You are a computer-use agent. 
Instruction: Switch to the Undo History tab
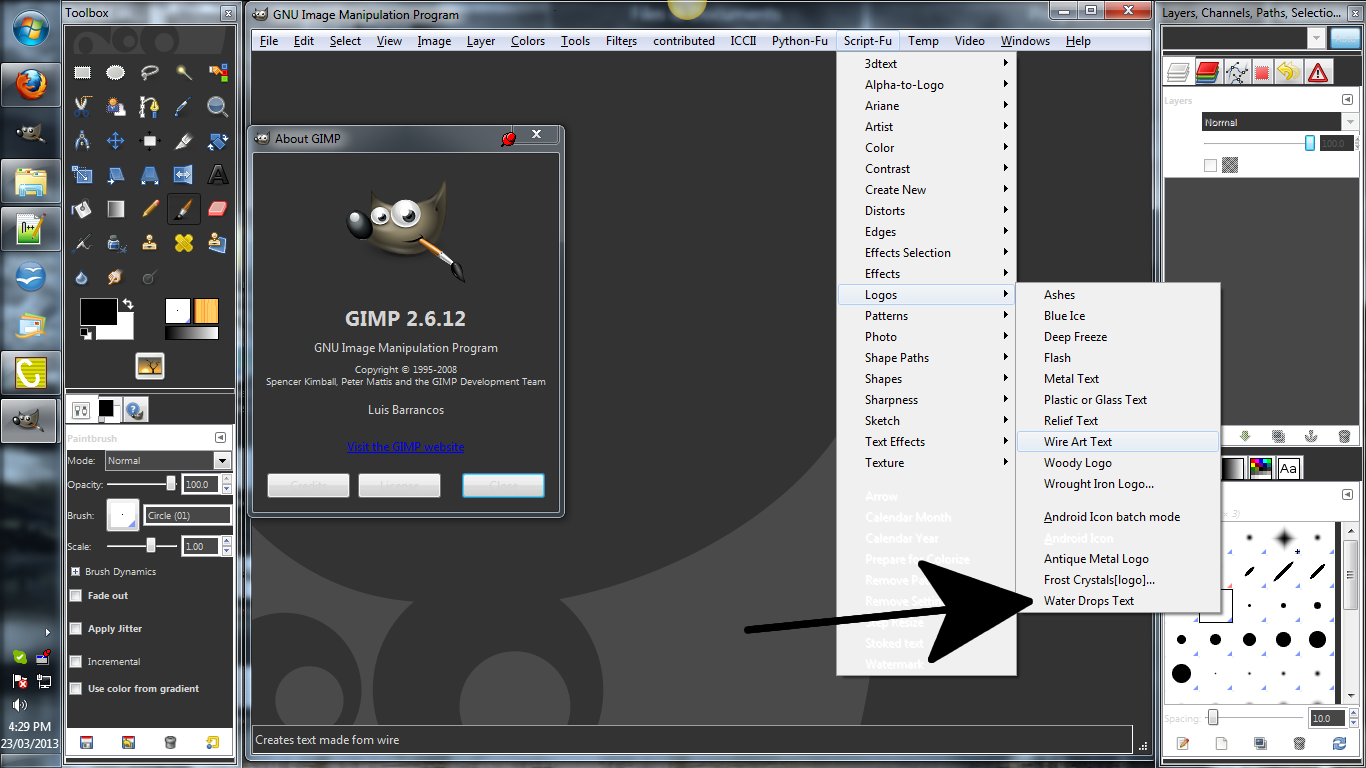pos(1290,72)
